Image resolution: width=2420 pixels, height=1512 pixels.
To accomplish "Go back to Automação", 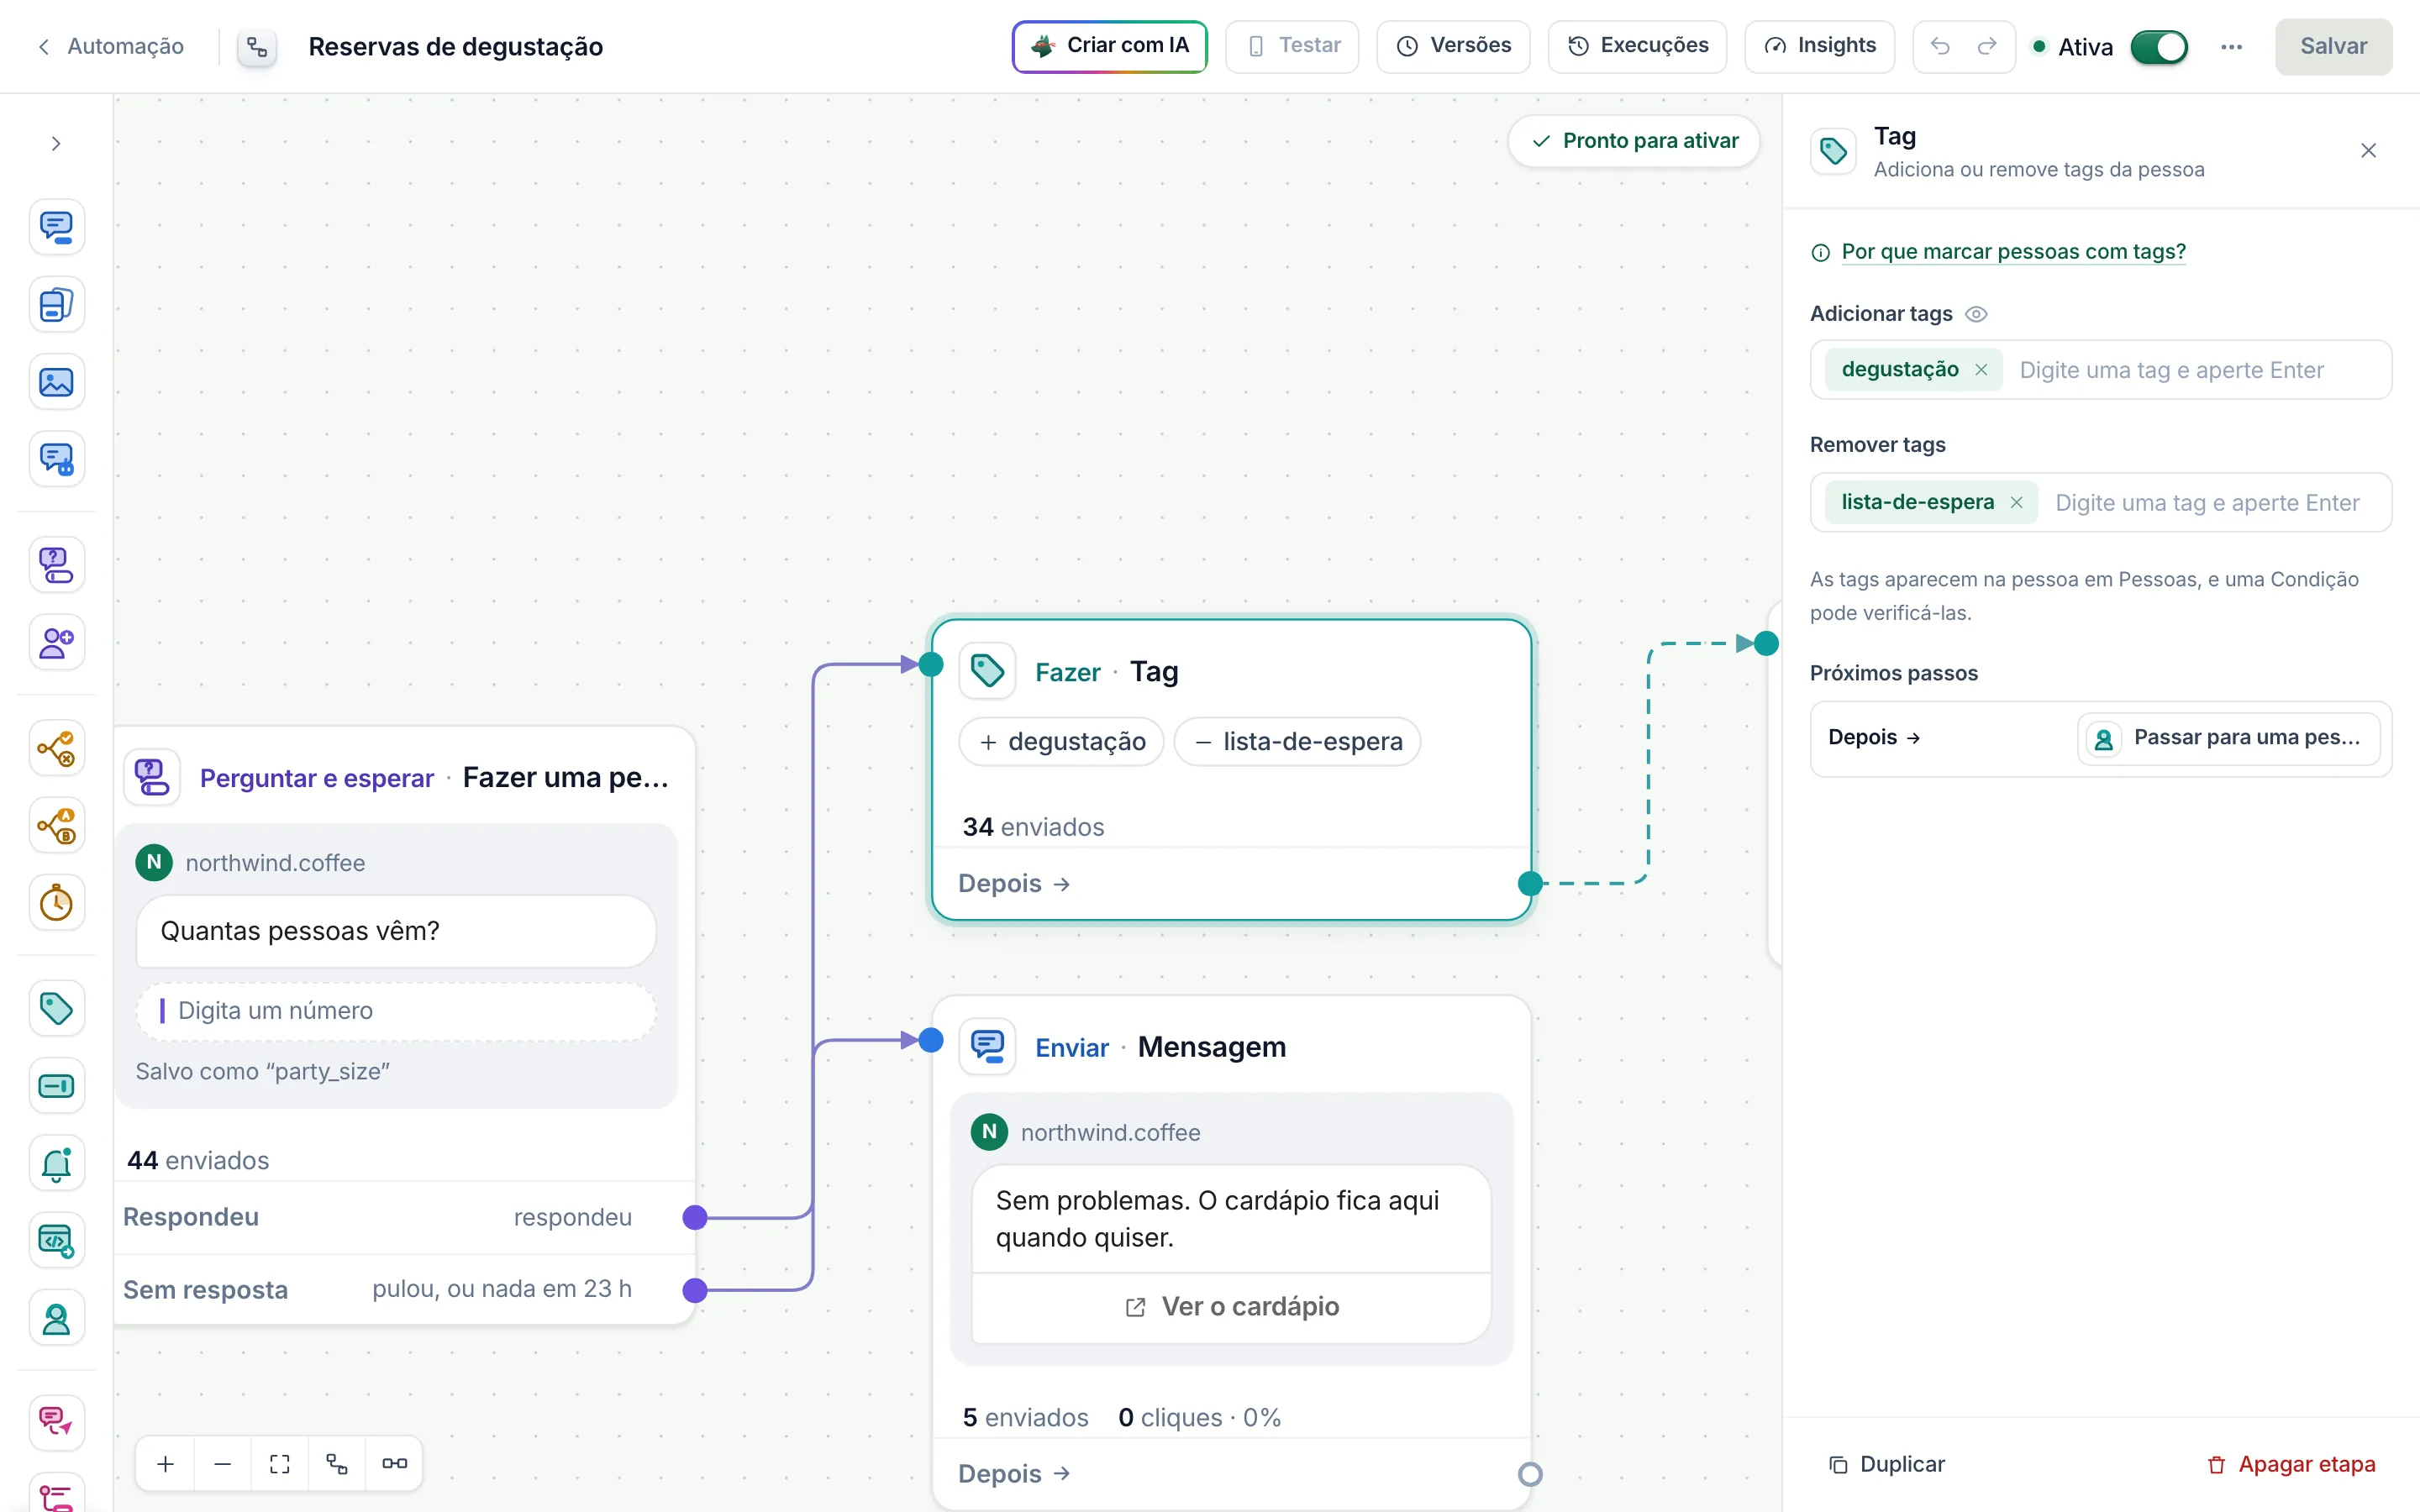I will pyautogui.click(x=110, y=46).
